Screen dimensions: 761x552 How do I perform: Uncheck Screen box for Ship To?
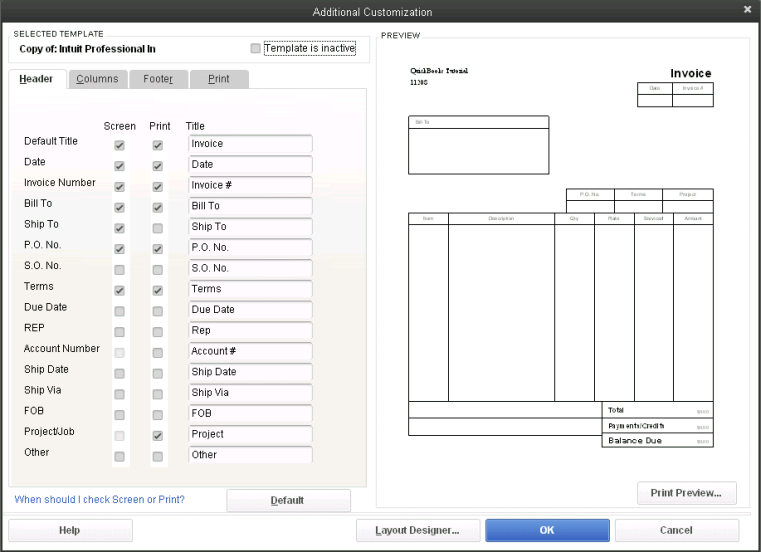tap(119, 228)
